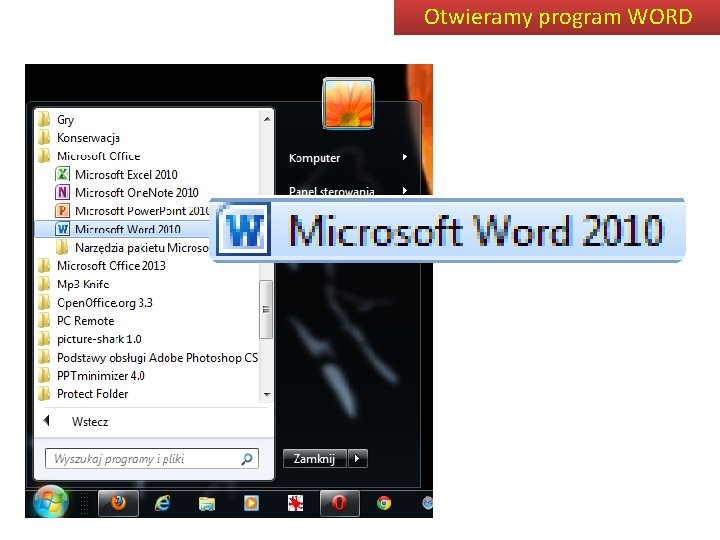
Task: Expand the Komputer submenu arrow
Action: coord(405,157)
